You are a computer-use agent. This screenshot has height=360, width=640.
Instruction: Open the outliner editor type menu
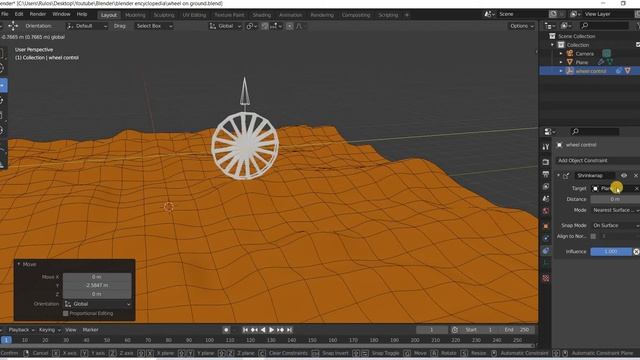(x=549, y=26)
